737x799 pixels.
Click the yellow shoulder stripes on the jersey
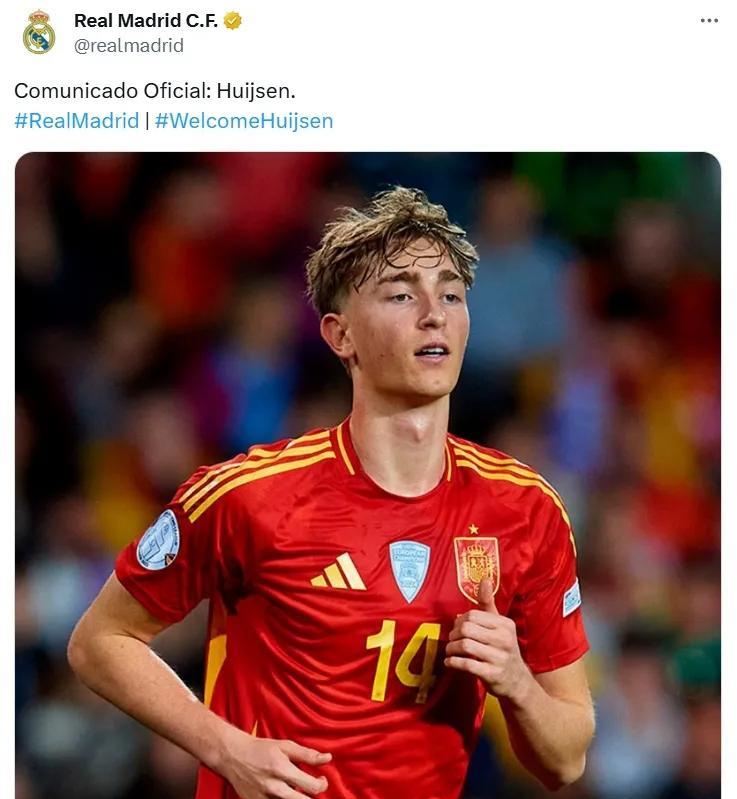(253, 472)
